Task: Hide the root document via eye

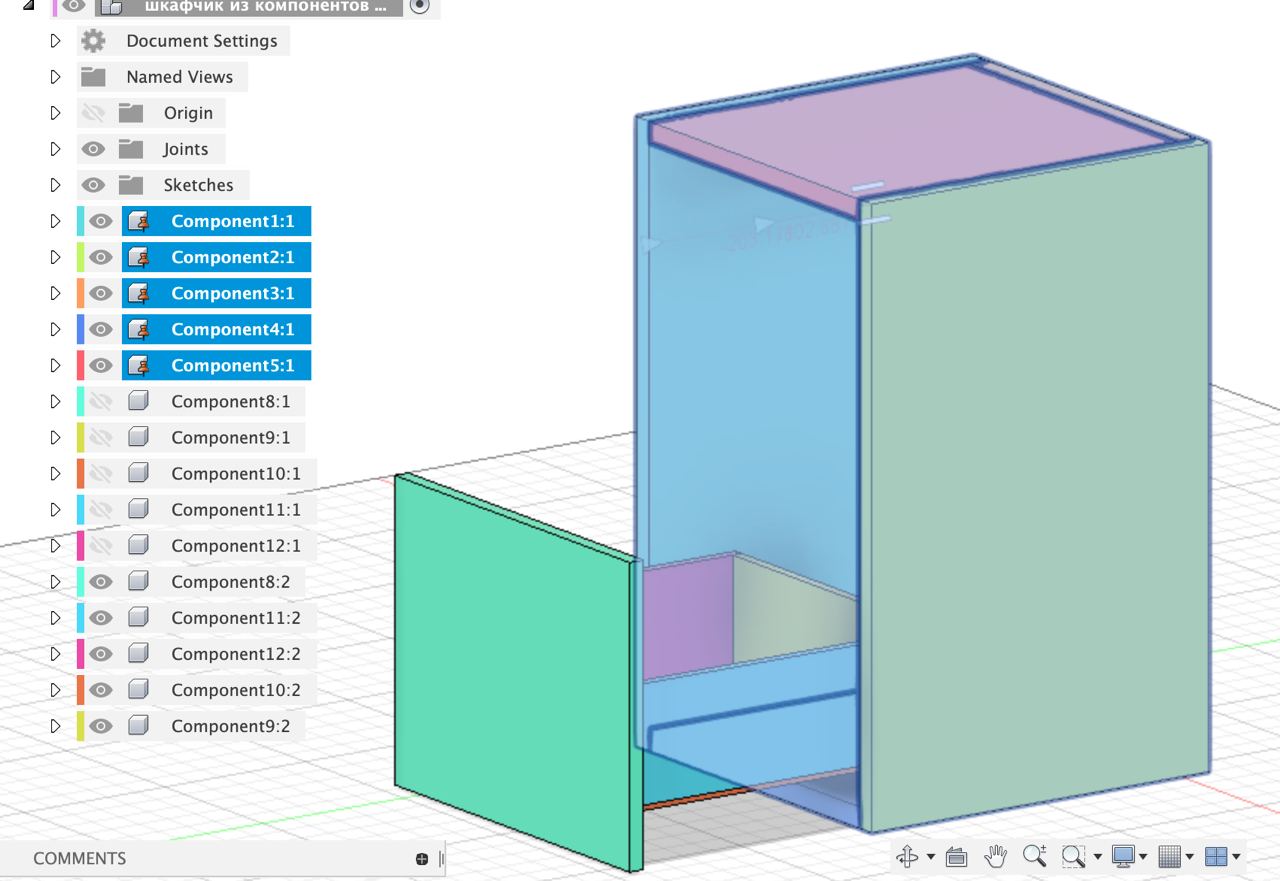Action: coord(73,6)
